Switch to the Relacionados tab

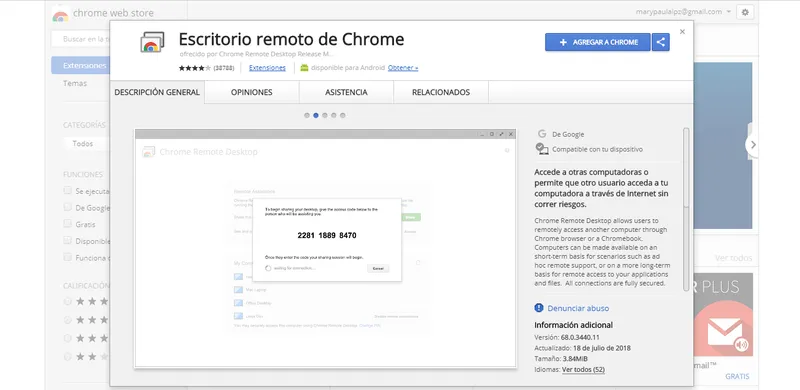pyautogui.click(x=441, y=92)
